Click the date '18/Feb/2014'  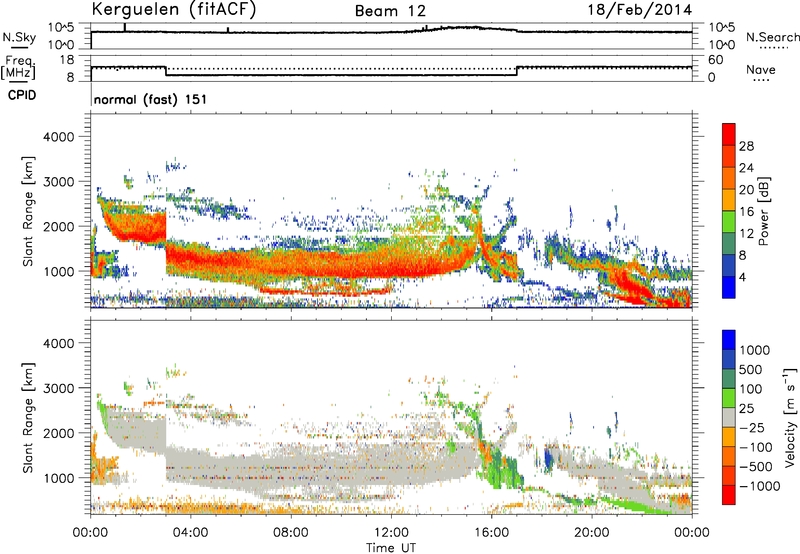[x=640, y=10]
